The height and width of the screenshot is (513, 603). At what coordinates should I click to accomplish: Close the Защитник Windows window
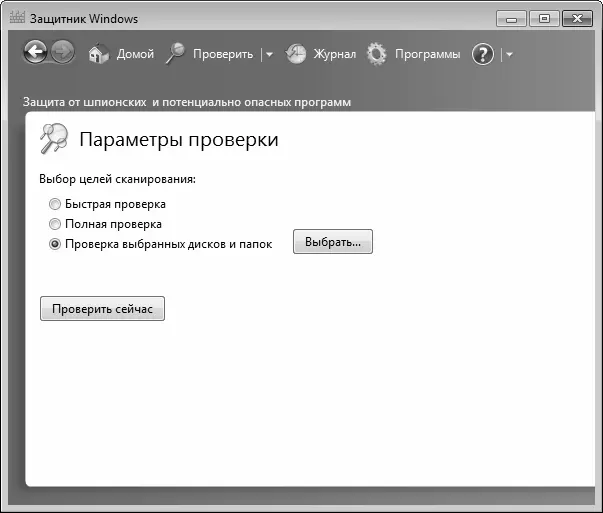click(x=577, y=18)
